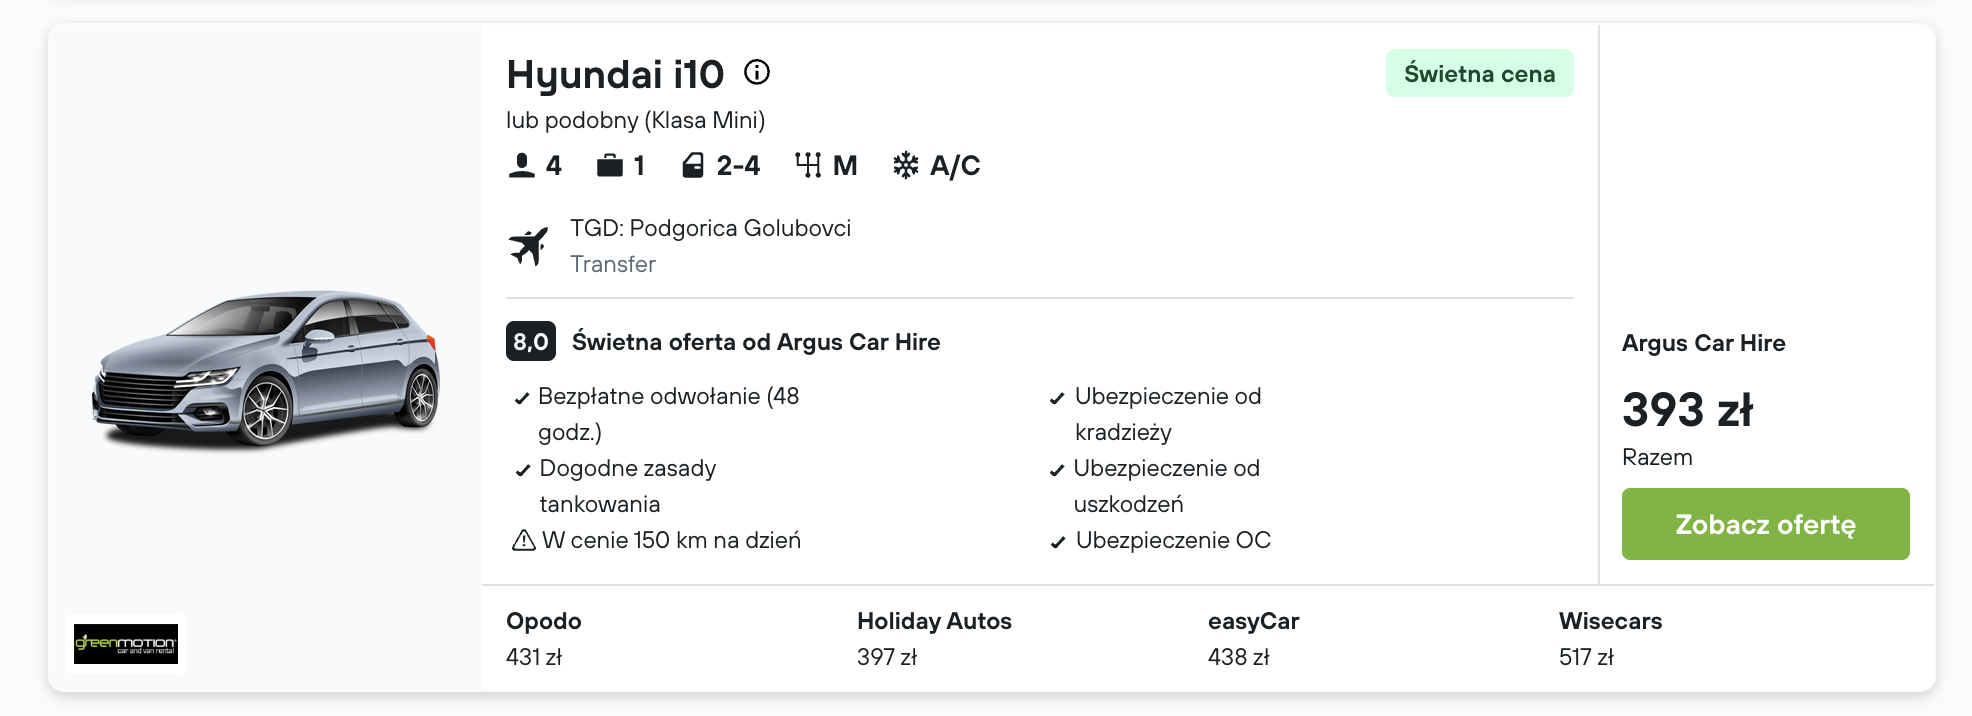Click the info icon beside Hyundai i10

click(x=757, y=72)
